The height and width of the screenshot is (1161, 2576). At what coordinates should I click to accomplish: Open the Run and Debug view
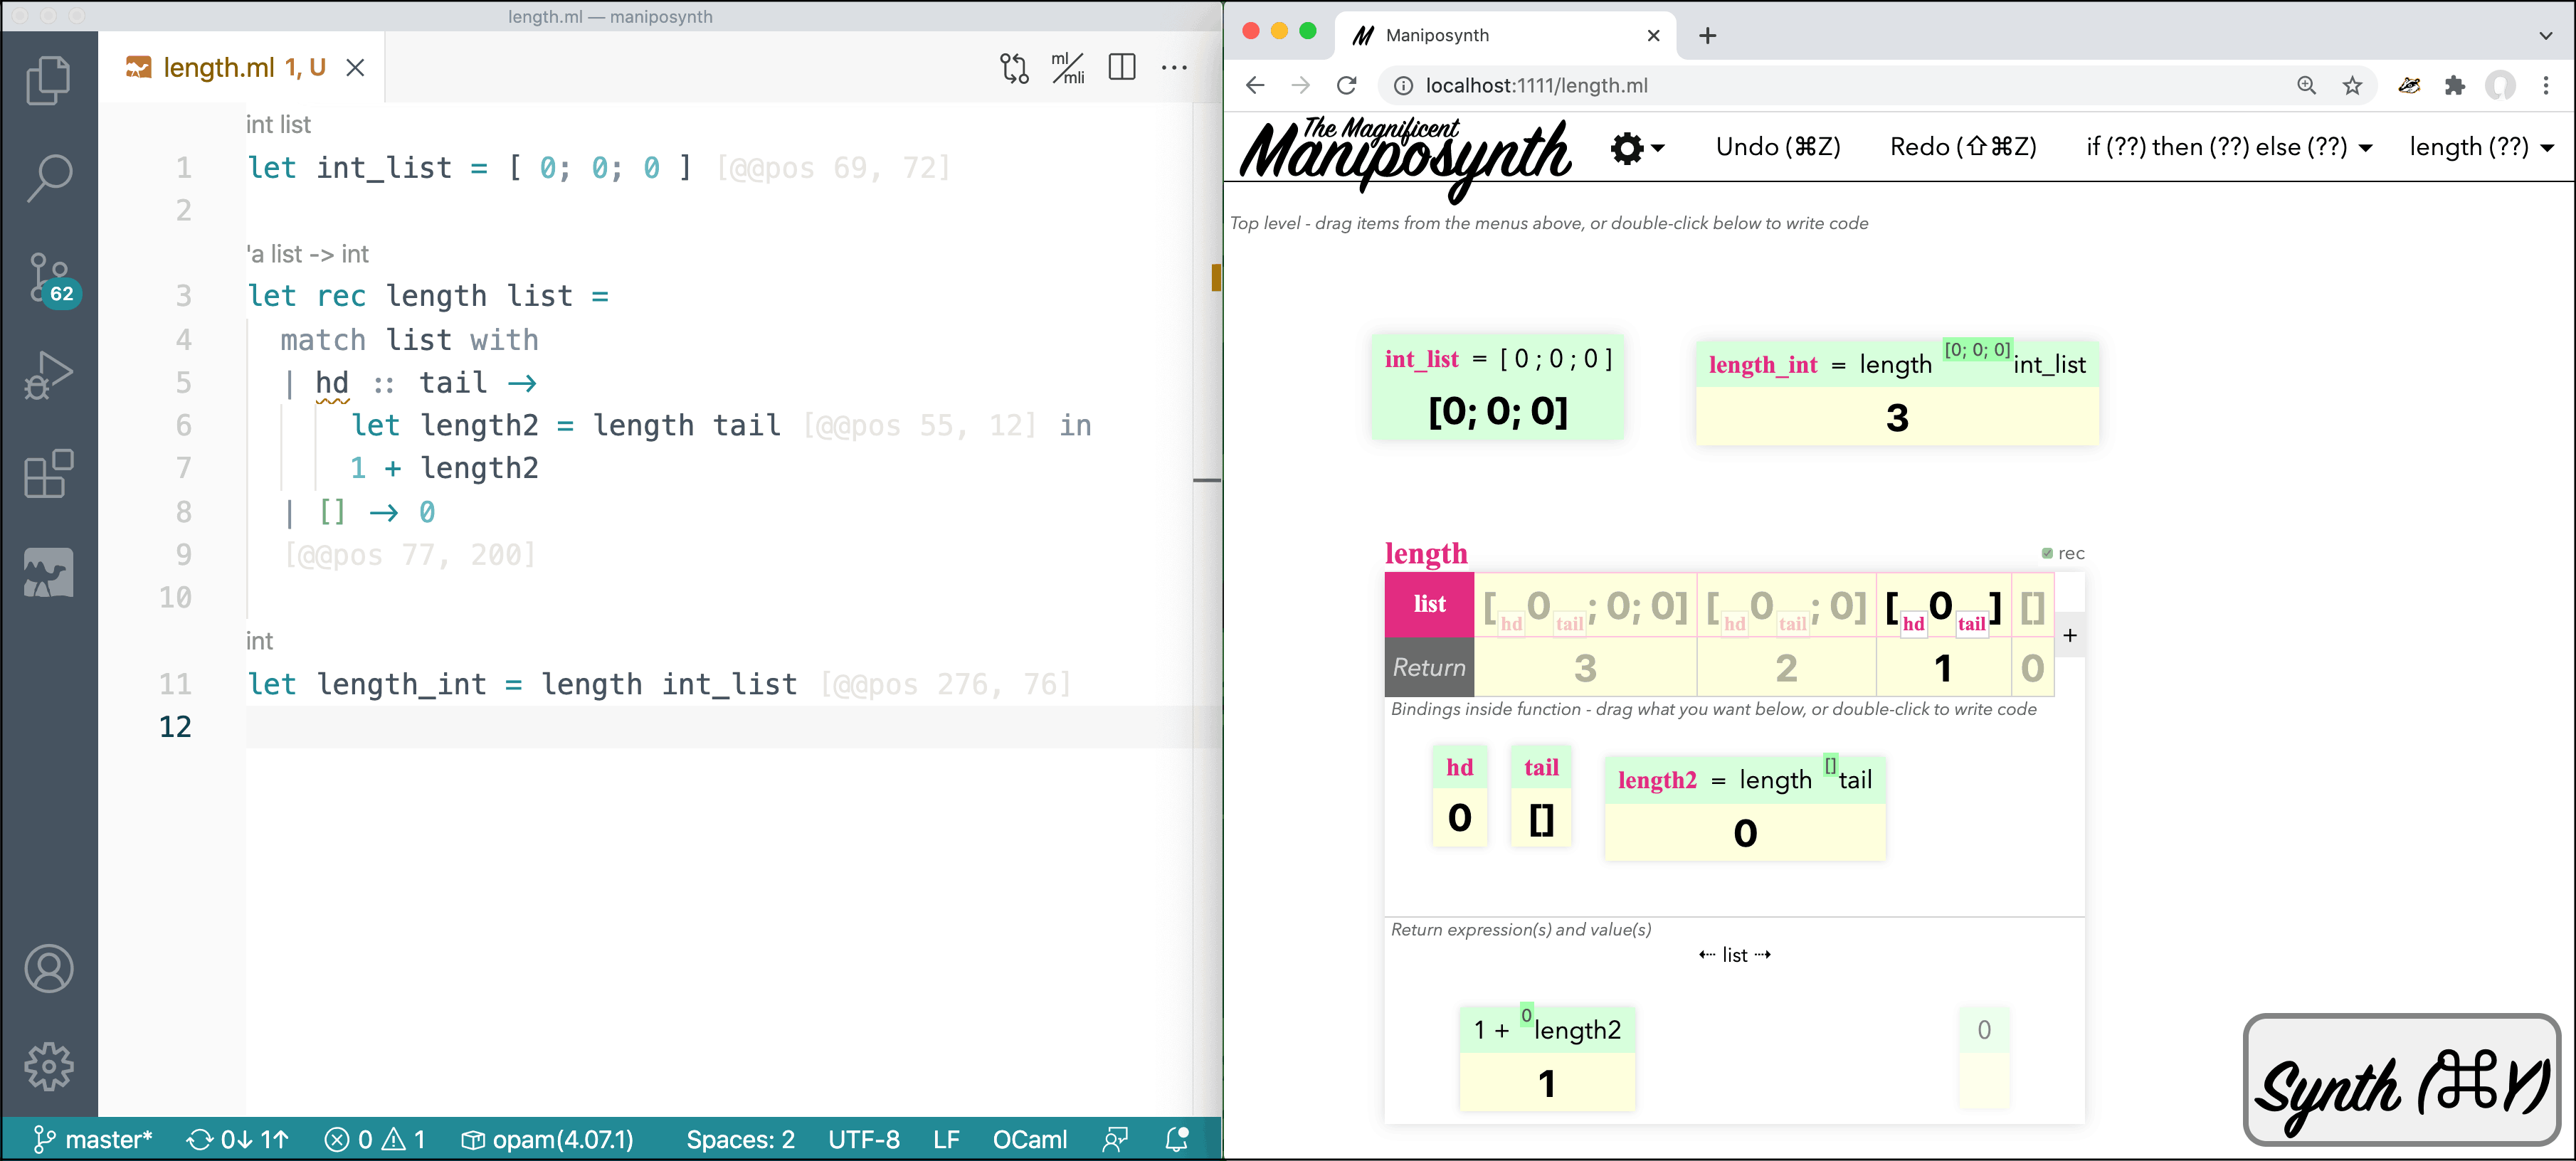pos(48,375)
